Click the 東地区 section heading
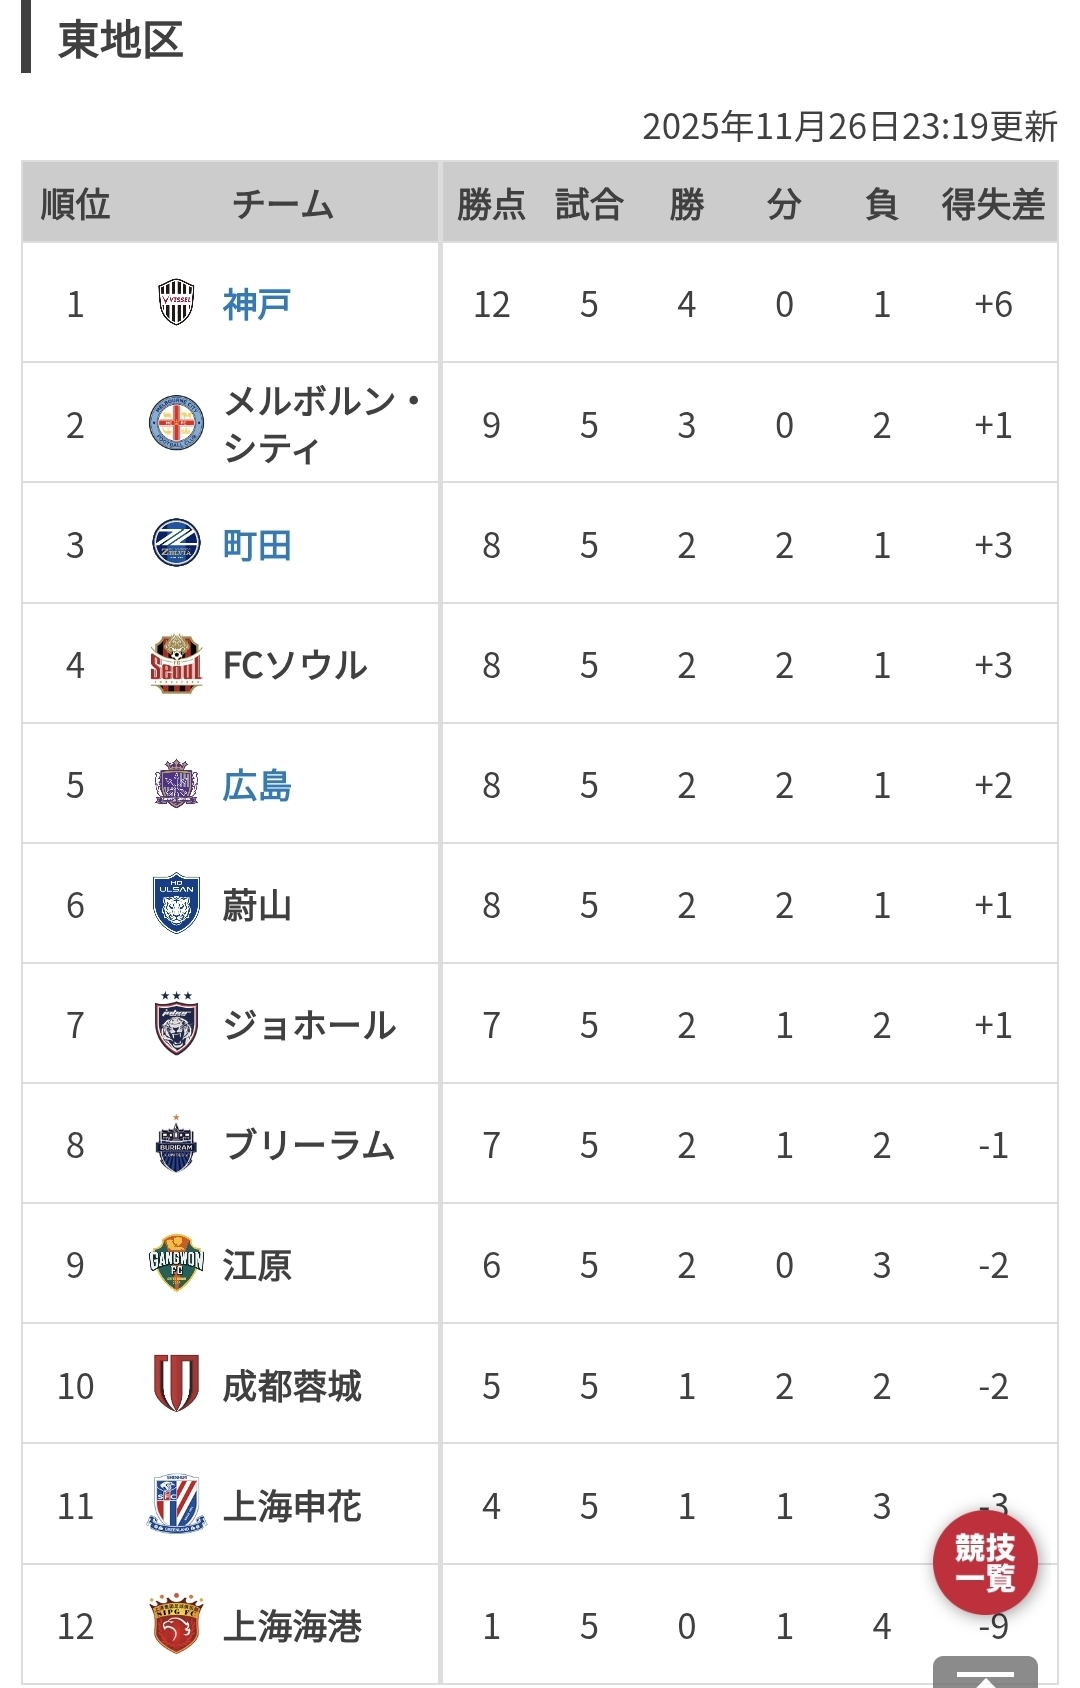The width and height of the screenshot is (1080, 1688). 121,41
